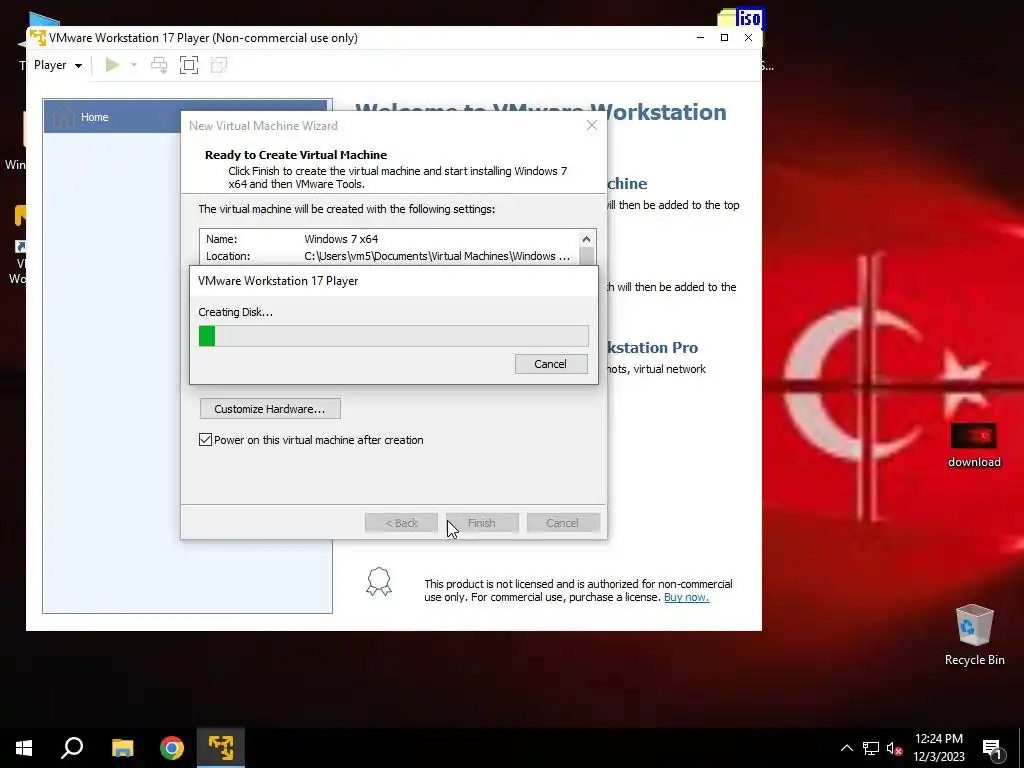Show hidden tray icons chevron
This screenshot has height=768, width=1024.
pos(846,748)
